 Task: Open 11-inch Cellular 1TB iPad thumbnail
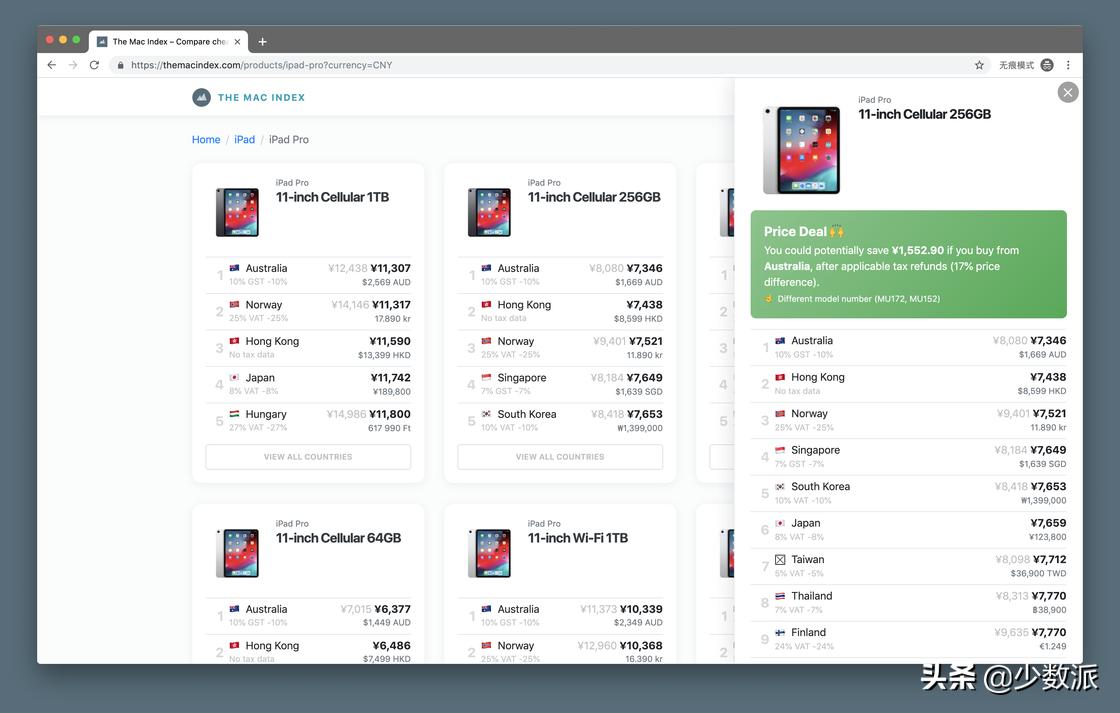coord(237,212)
